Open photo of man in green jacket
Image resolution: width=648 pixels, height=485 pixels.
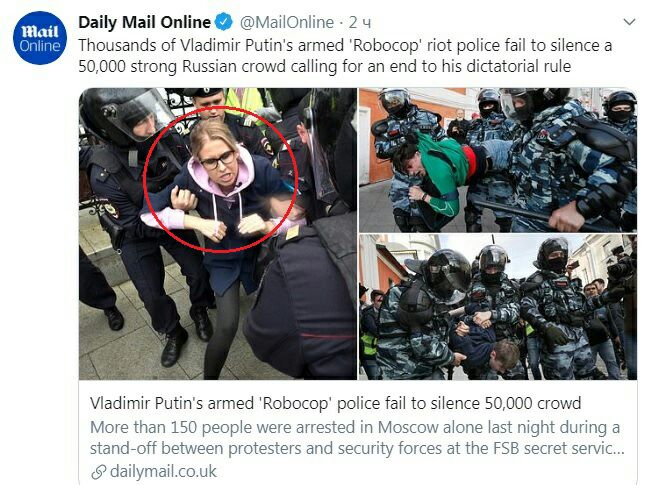[498, 160]
